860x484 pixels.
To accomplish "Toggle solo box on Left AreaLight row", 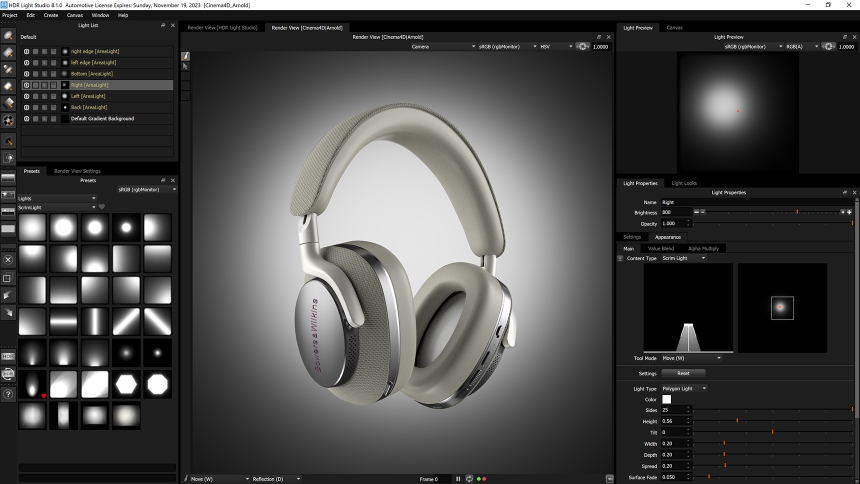I will pos(36,96).
